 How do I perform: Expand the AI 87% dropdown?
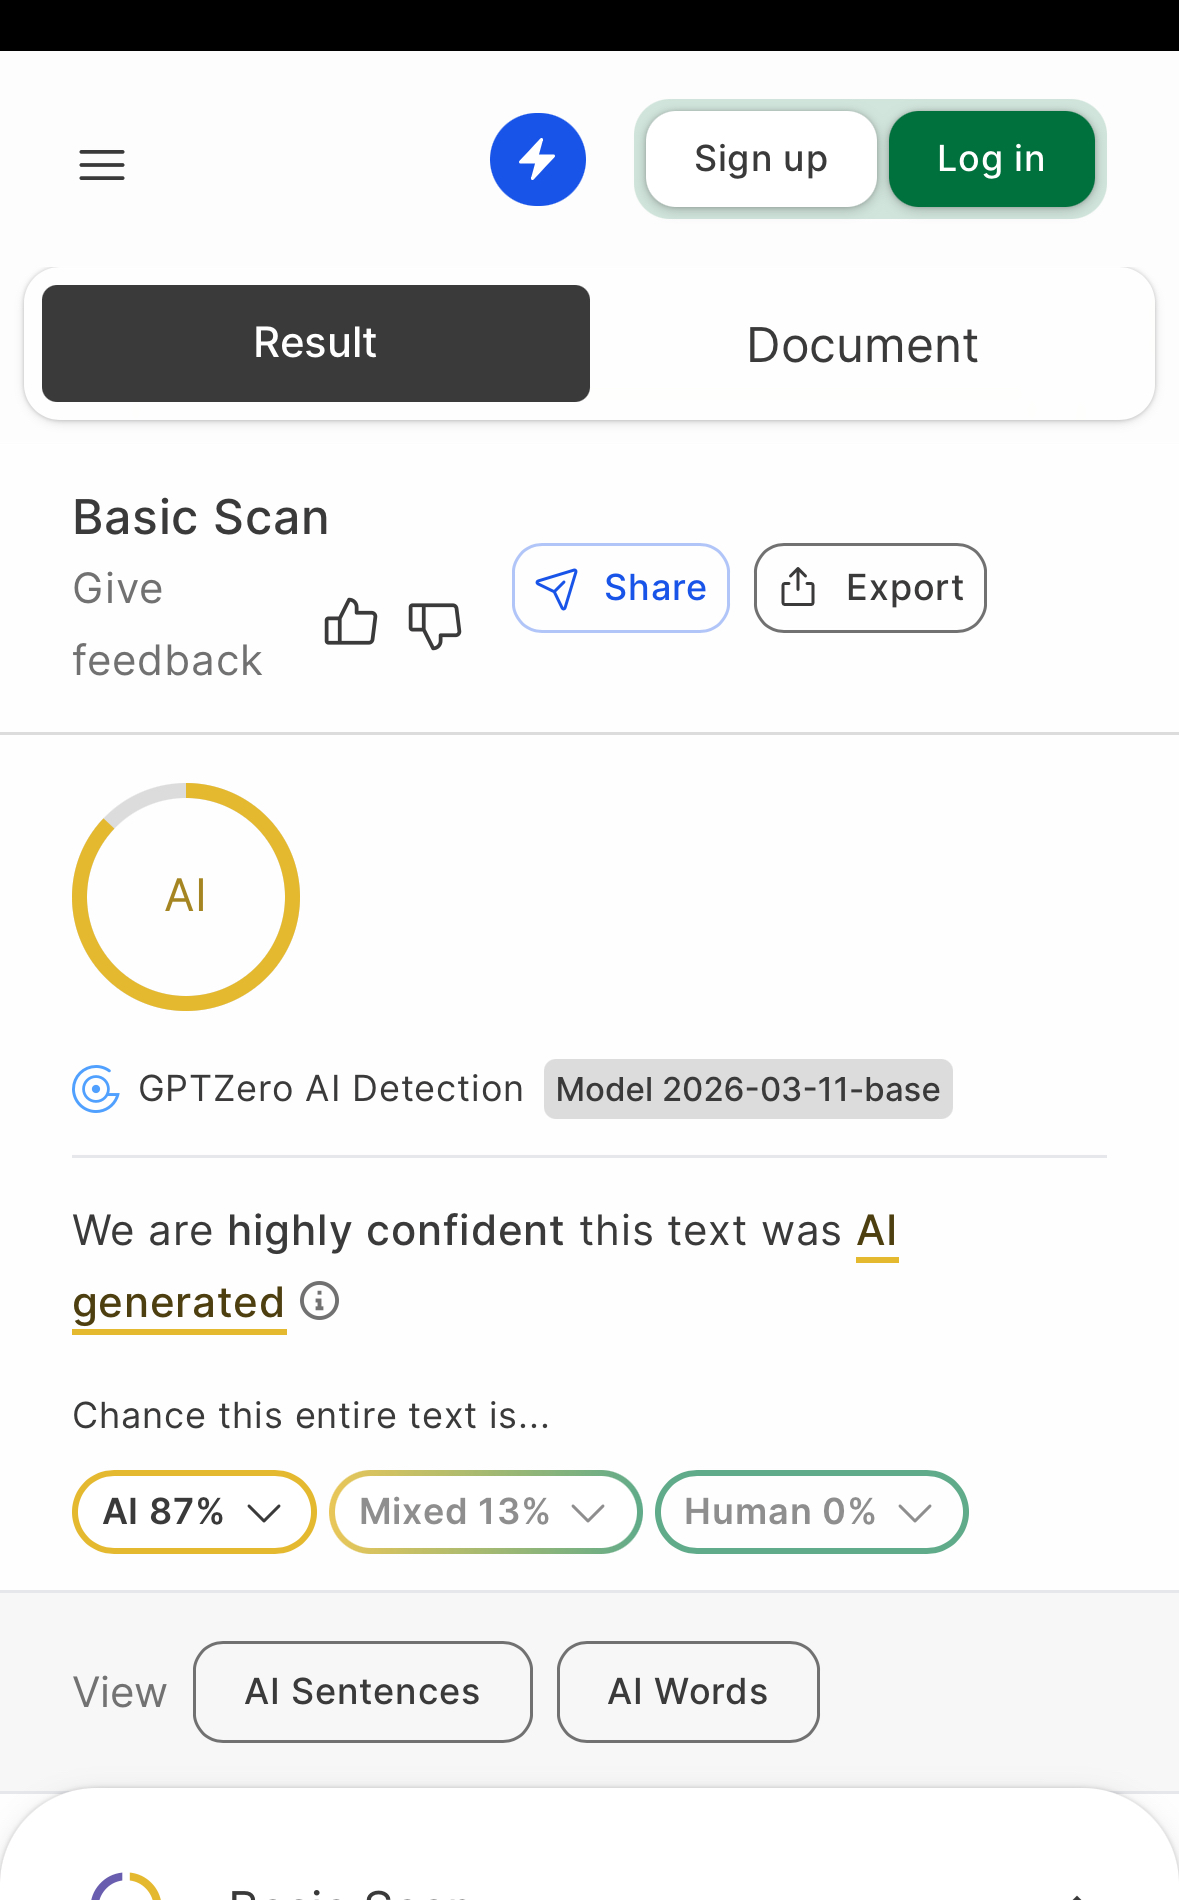point(194,1512)
